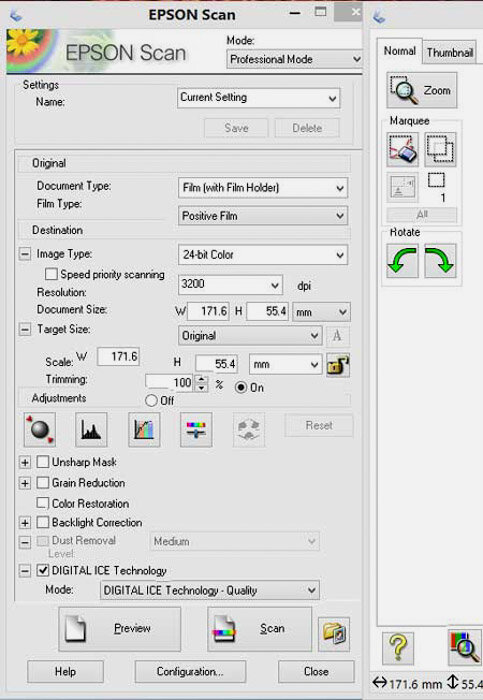Click the scanner icon on the Scan button
The width and height of the screenshot is (483, 700).
(224, 629)
